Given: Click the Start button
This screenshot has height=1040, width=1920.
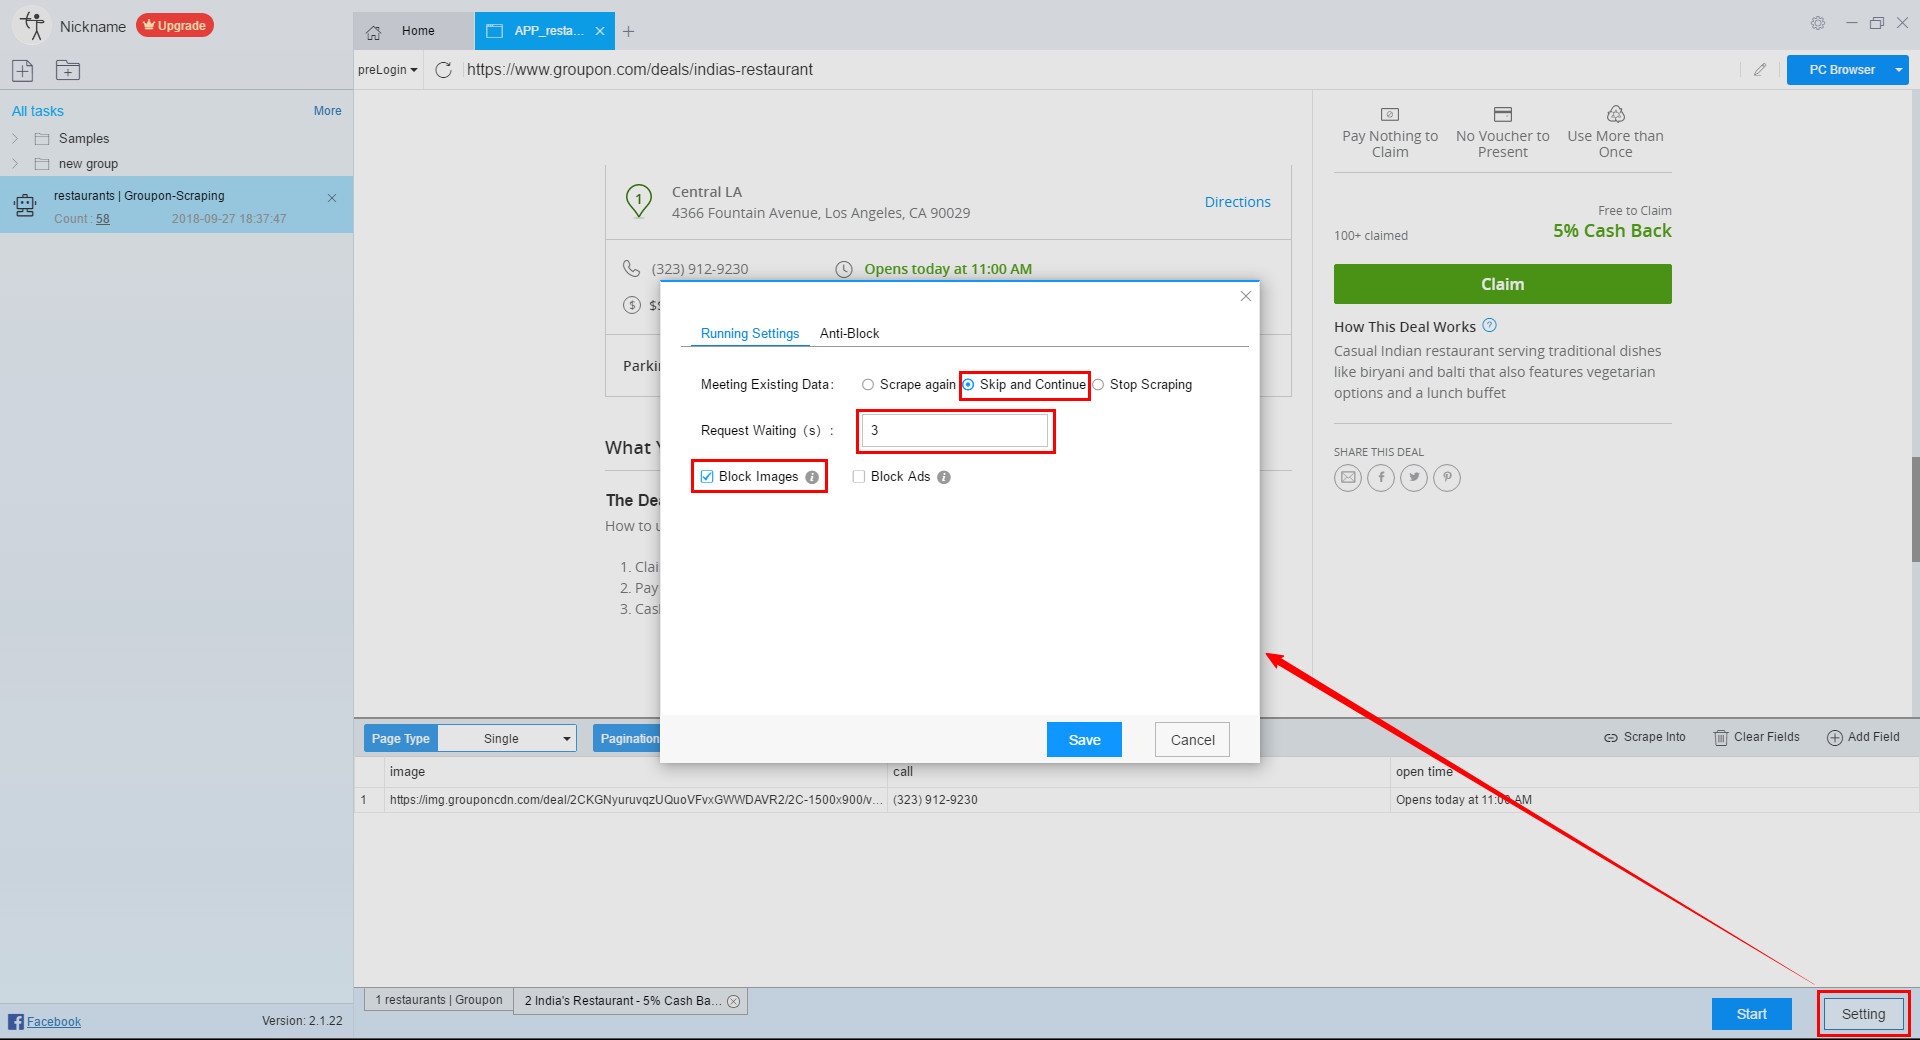Looking at the screenshot, I should [1751, 1014].
